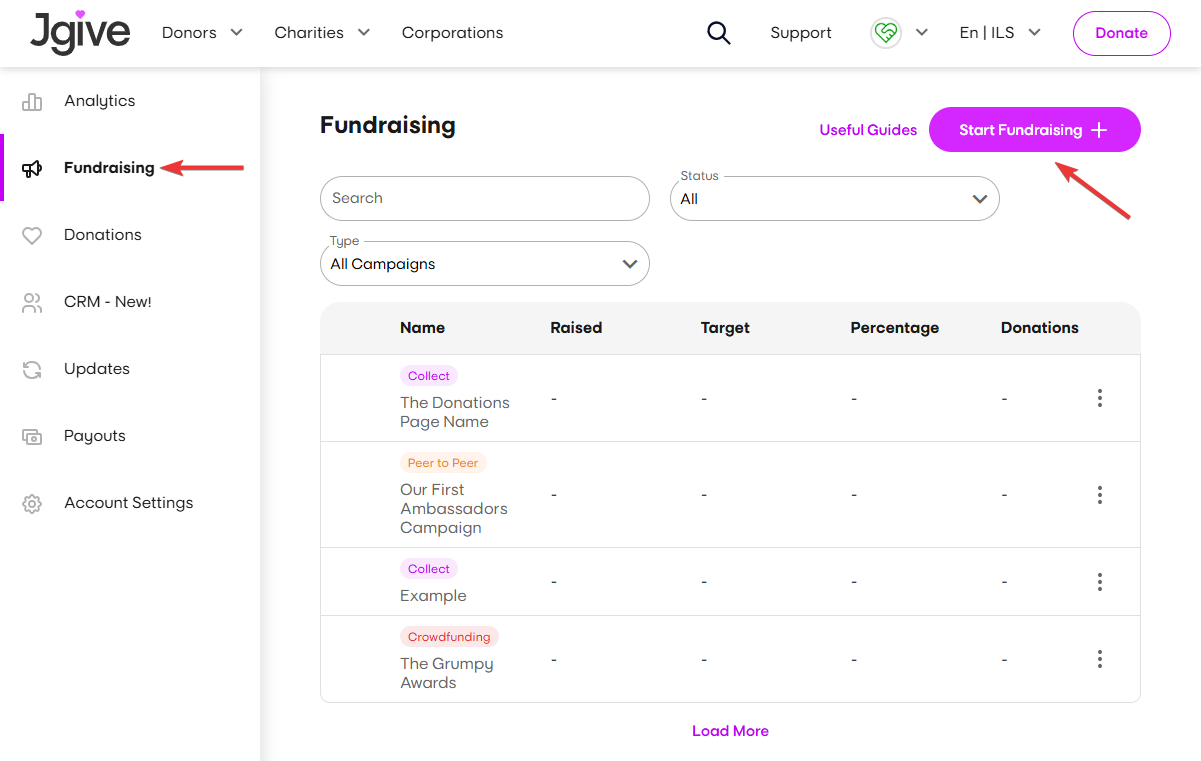Open the green heart profile menu

(899, 33)
